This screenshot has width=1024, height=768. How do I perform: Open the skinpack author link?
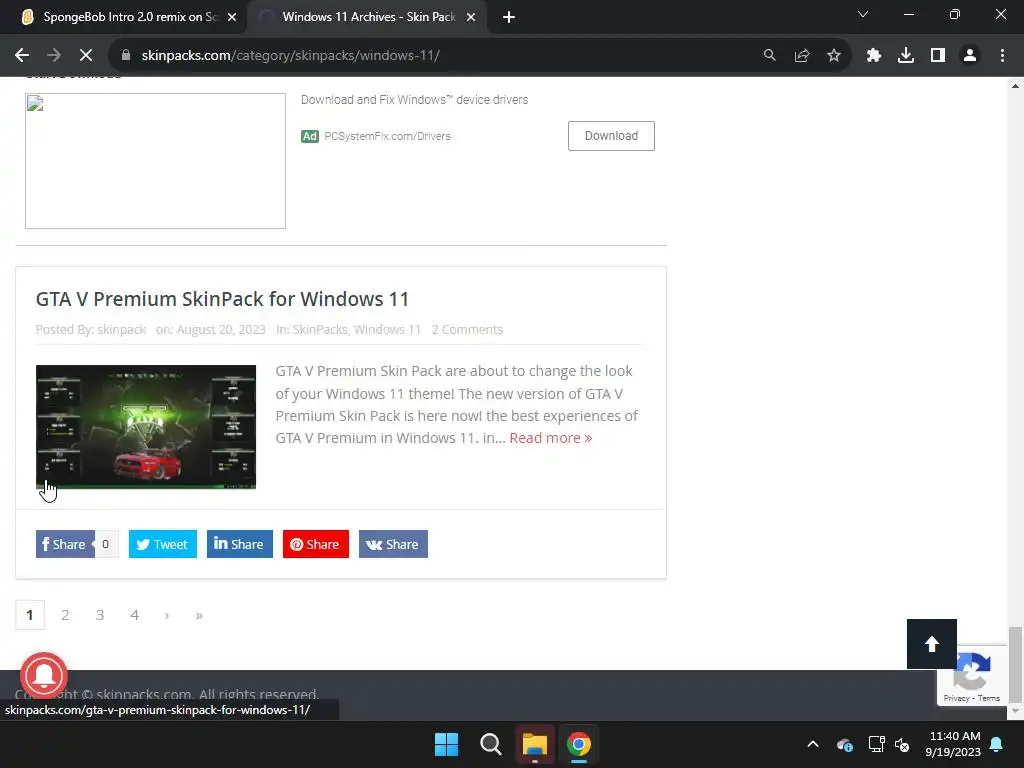tap(121, 330)
